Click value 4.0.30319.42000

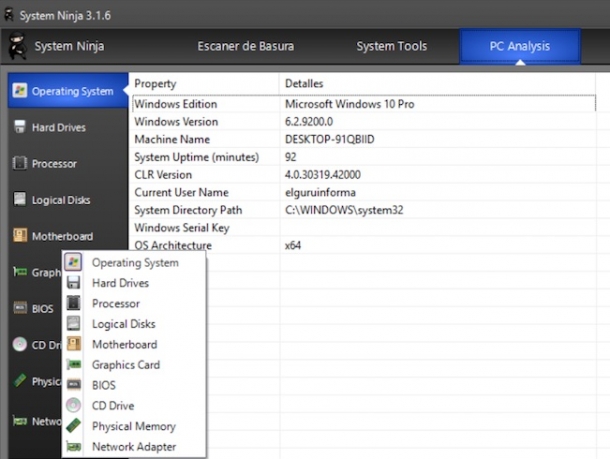coord(323,175)
